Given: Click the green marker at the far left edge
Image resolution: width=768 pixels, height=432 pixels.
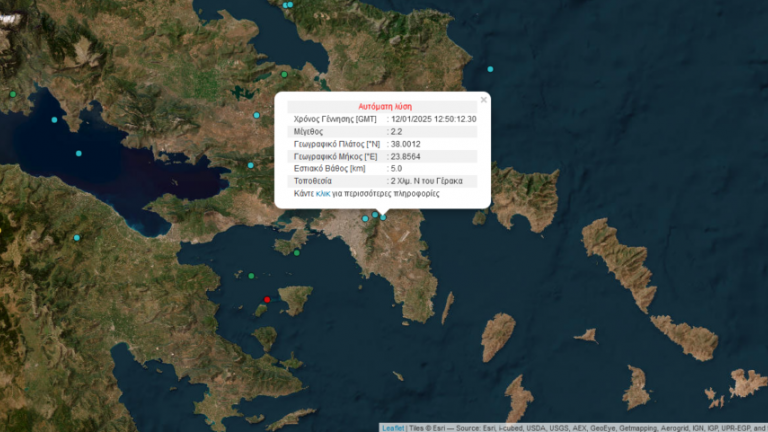Looking at the screenshot, I should [13, 95].
